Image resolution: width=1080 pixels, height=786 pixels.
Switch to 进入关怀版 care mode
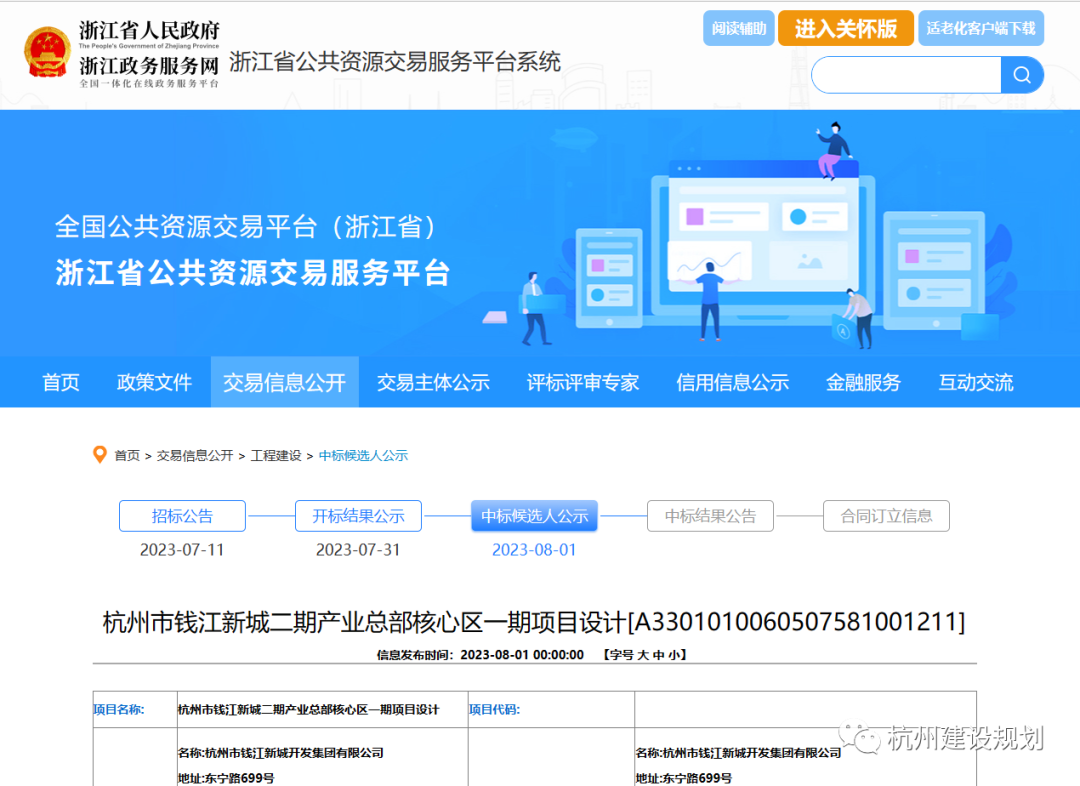(846, 28)
